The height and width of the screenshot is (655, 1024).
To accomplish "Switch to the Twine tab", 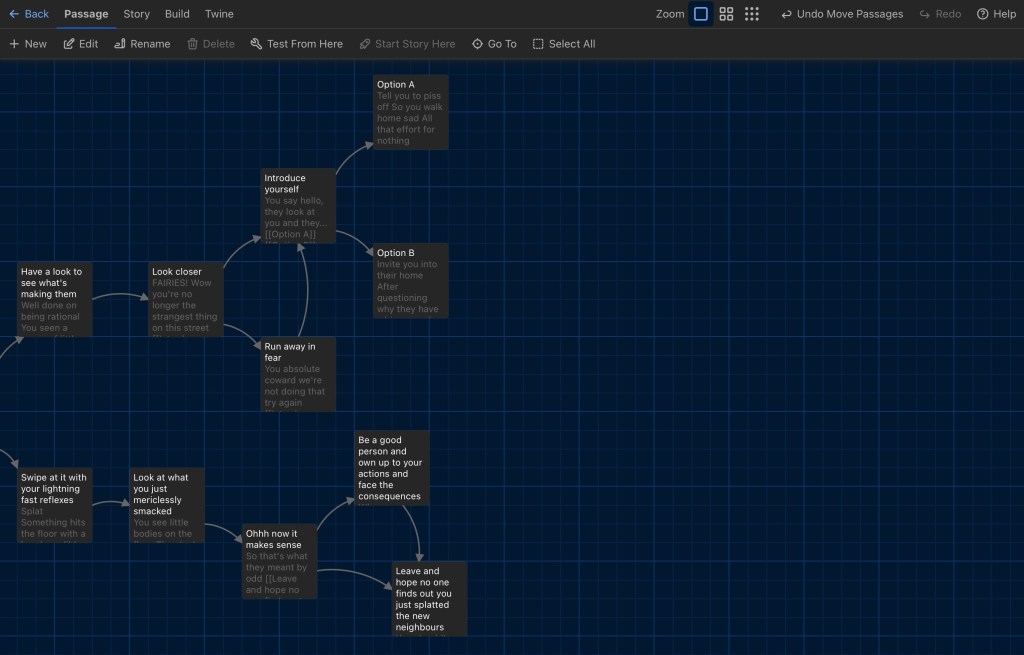I will (219, 14).
